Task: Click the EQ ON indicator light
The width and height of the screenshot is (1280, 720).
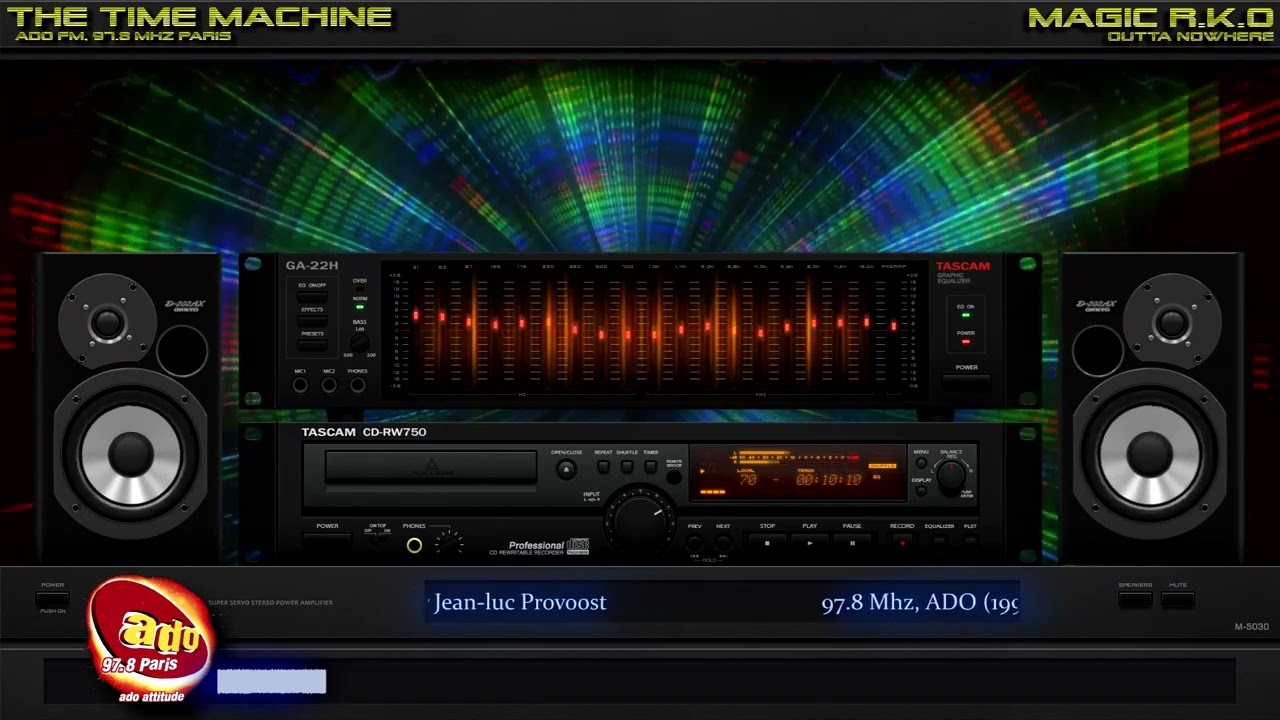Action: point(966,315)
